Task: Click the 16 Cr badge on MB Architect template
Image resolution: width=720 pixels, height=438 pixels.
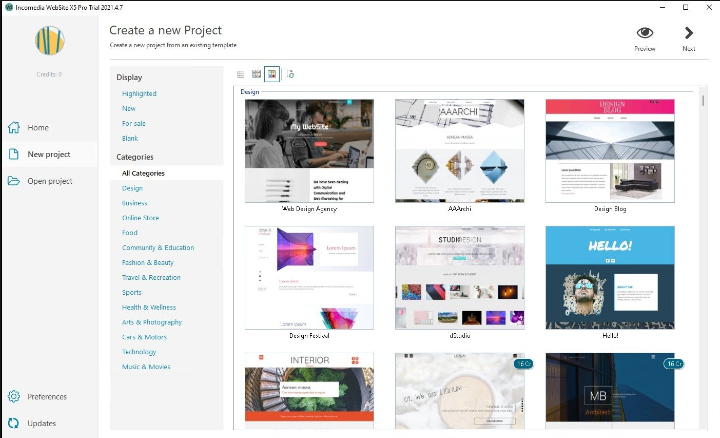Action: (x=674, y=364)
